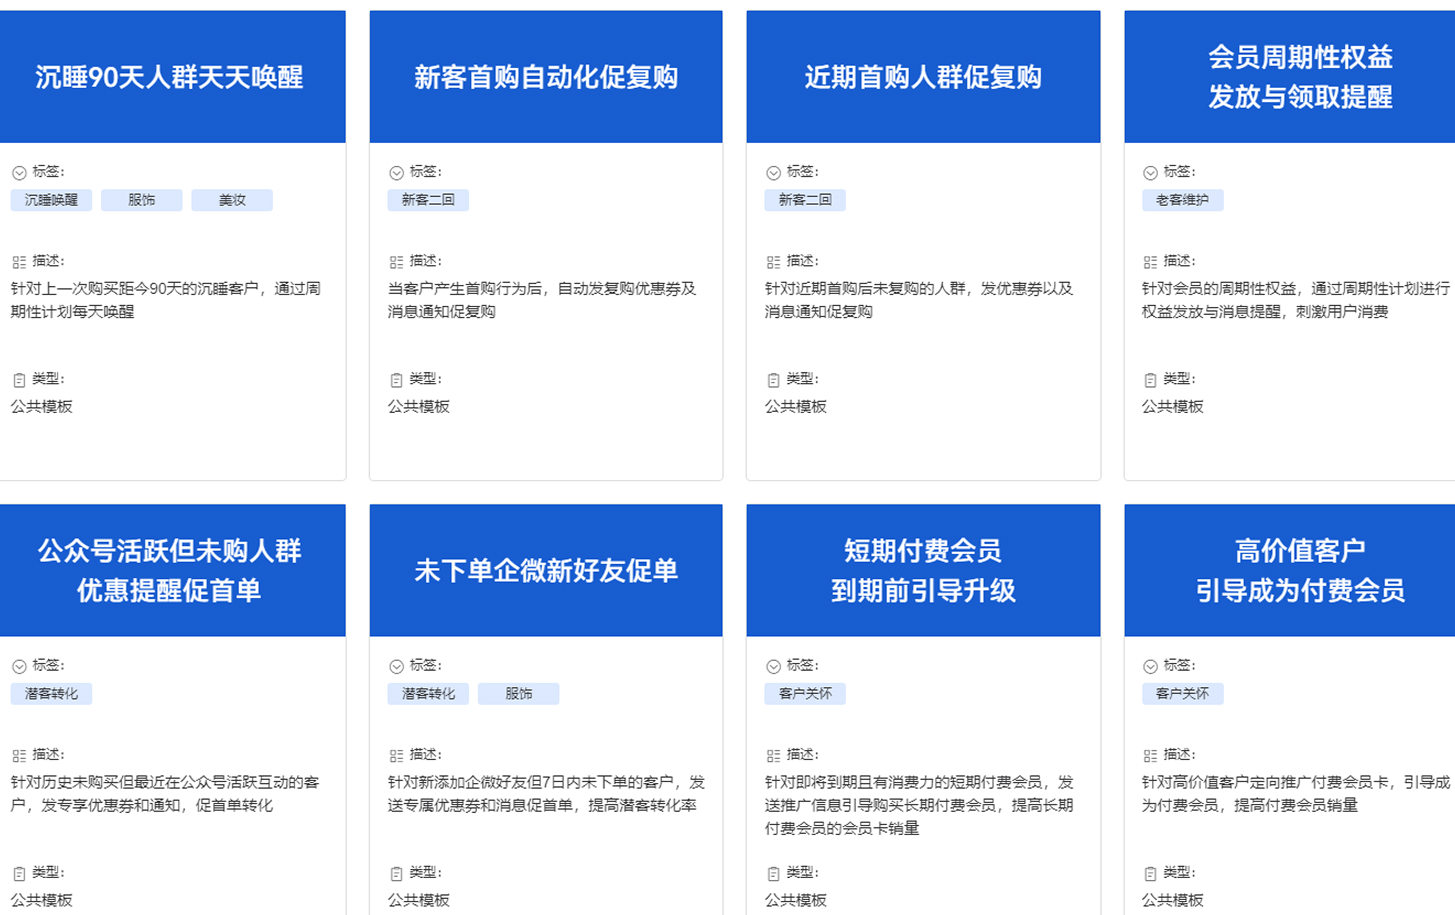The width and height of the screenshot is (1455, 915).
Task: Select the 美妆 tag on the first card
Action: pos(232,199)
